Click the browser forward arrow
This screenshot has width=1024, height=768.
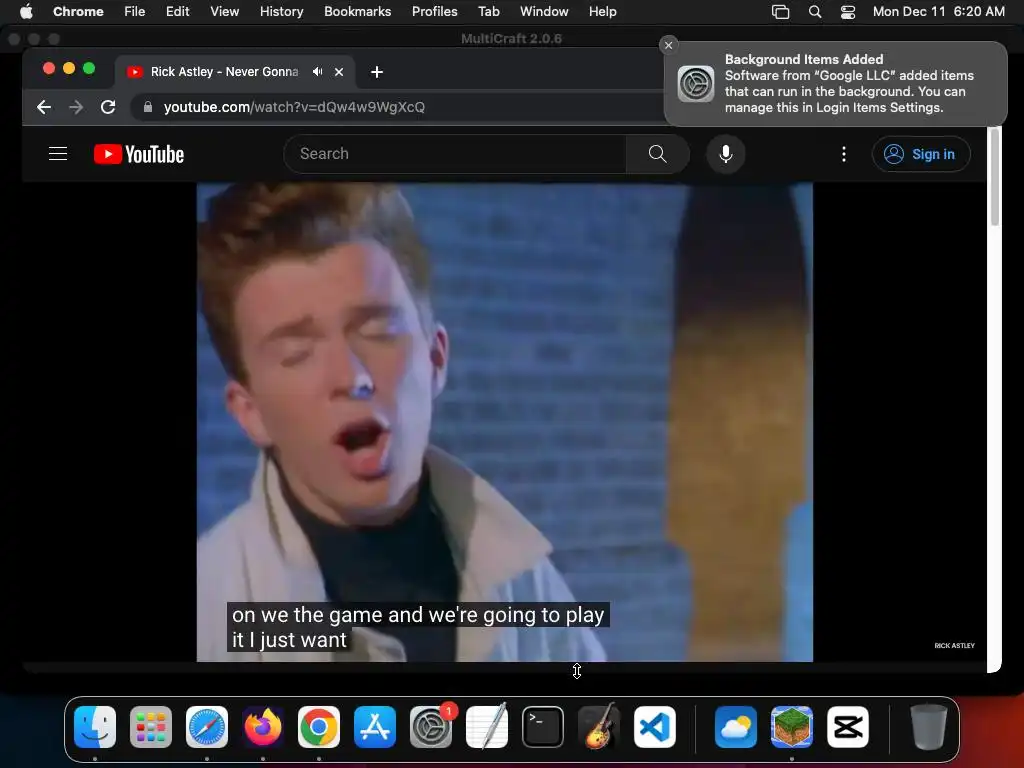click(76, 107)
